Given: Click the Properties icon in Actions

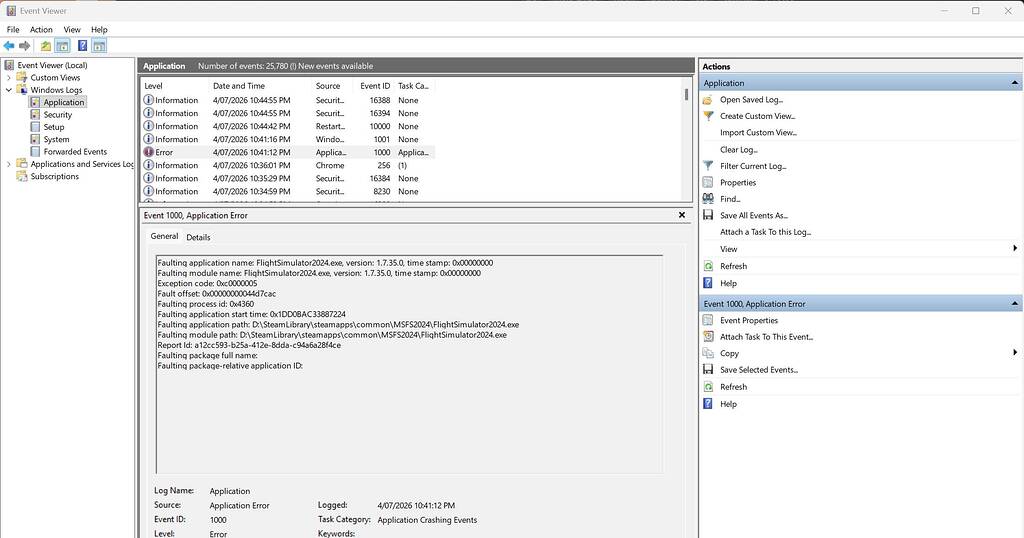Looking at the screenshot, I should [x=708, y=182].
